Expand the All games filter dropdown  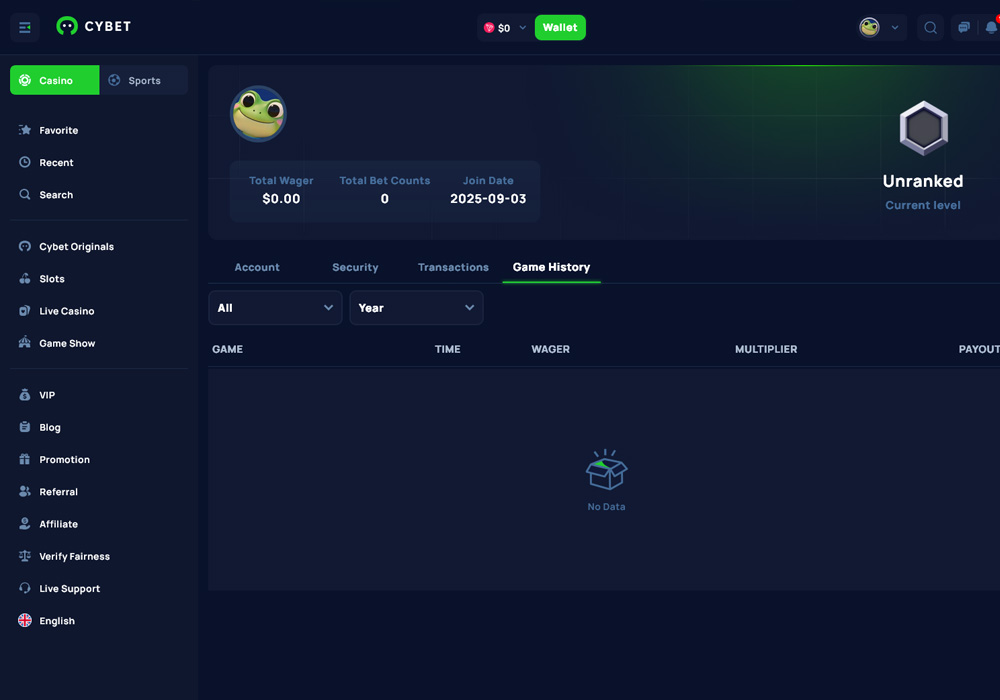click(275, 308)
